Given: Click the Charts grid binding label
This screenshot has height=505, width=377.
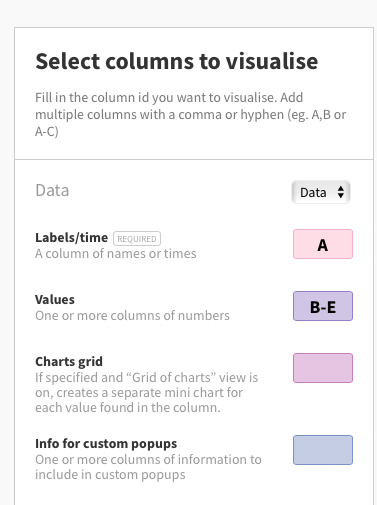Looking at the screenshot, I should [x=69, y=362].
